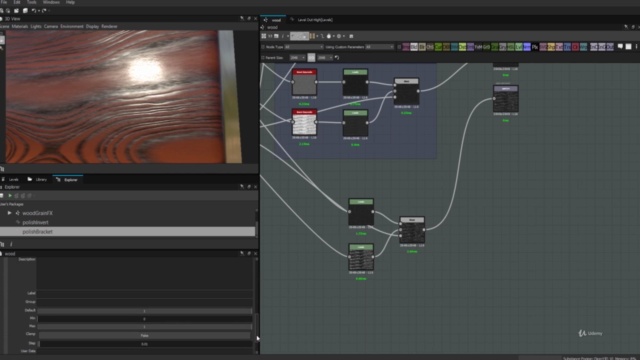Select the red-headed node with white grain preview
Screen dimensions: 640x360
(x=304, y=122)
